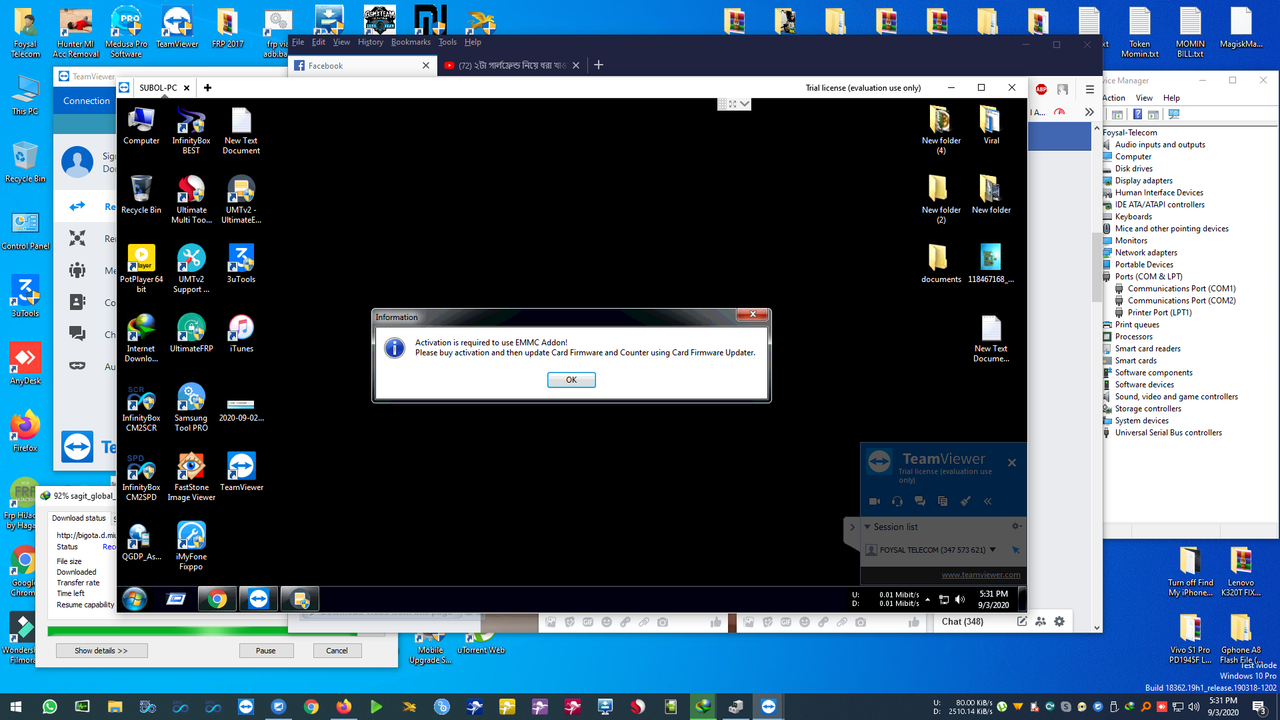
Task: Collapse the Session list section
Action: [x=867, y=527]
